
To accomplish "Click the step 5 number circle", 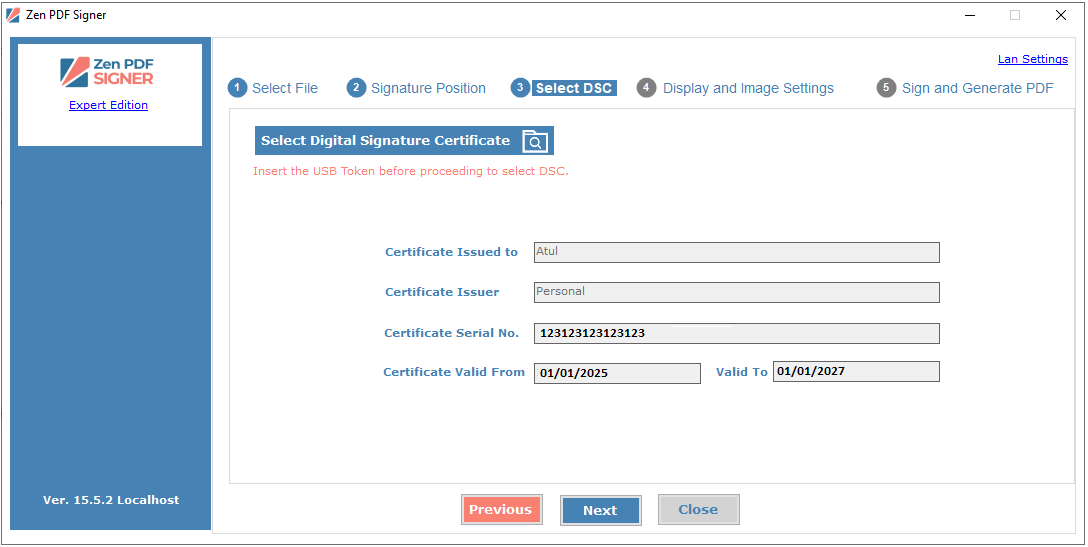I will click(886, 88).
